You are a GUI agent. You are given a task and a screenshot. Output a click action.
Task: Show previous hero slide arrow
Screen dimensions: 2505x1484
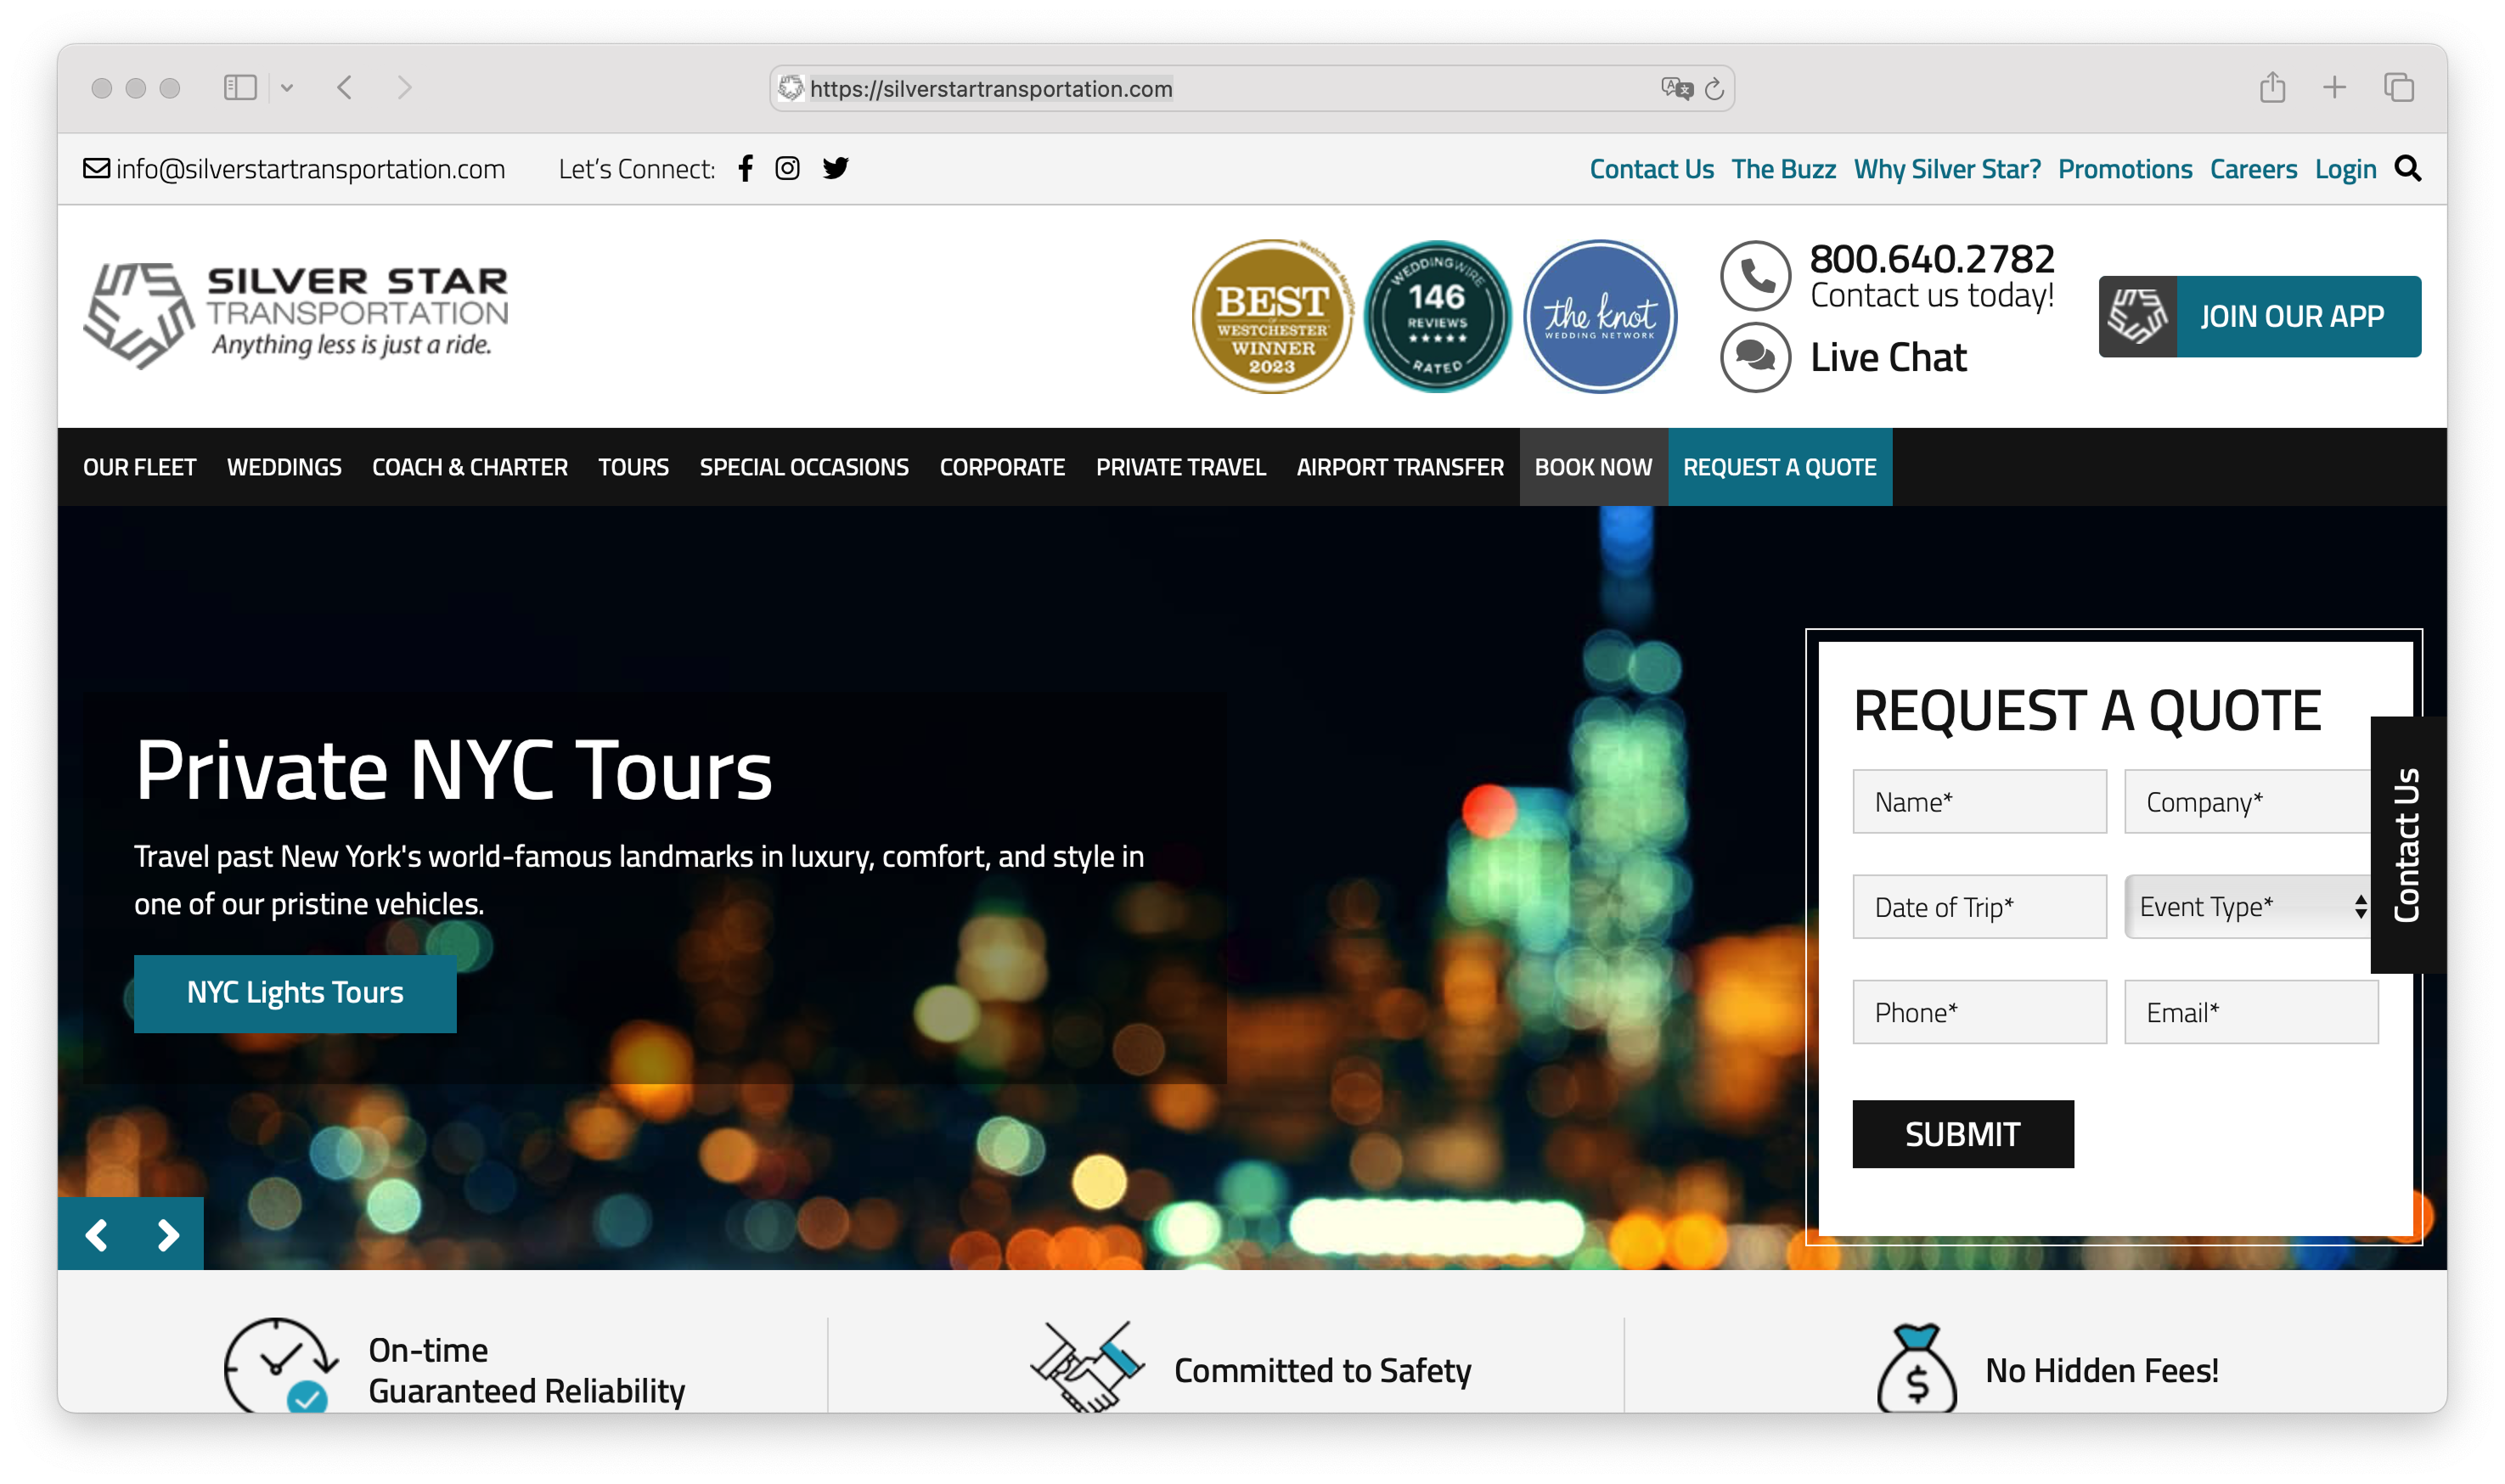click(x=97, y=1235)
